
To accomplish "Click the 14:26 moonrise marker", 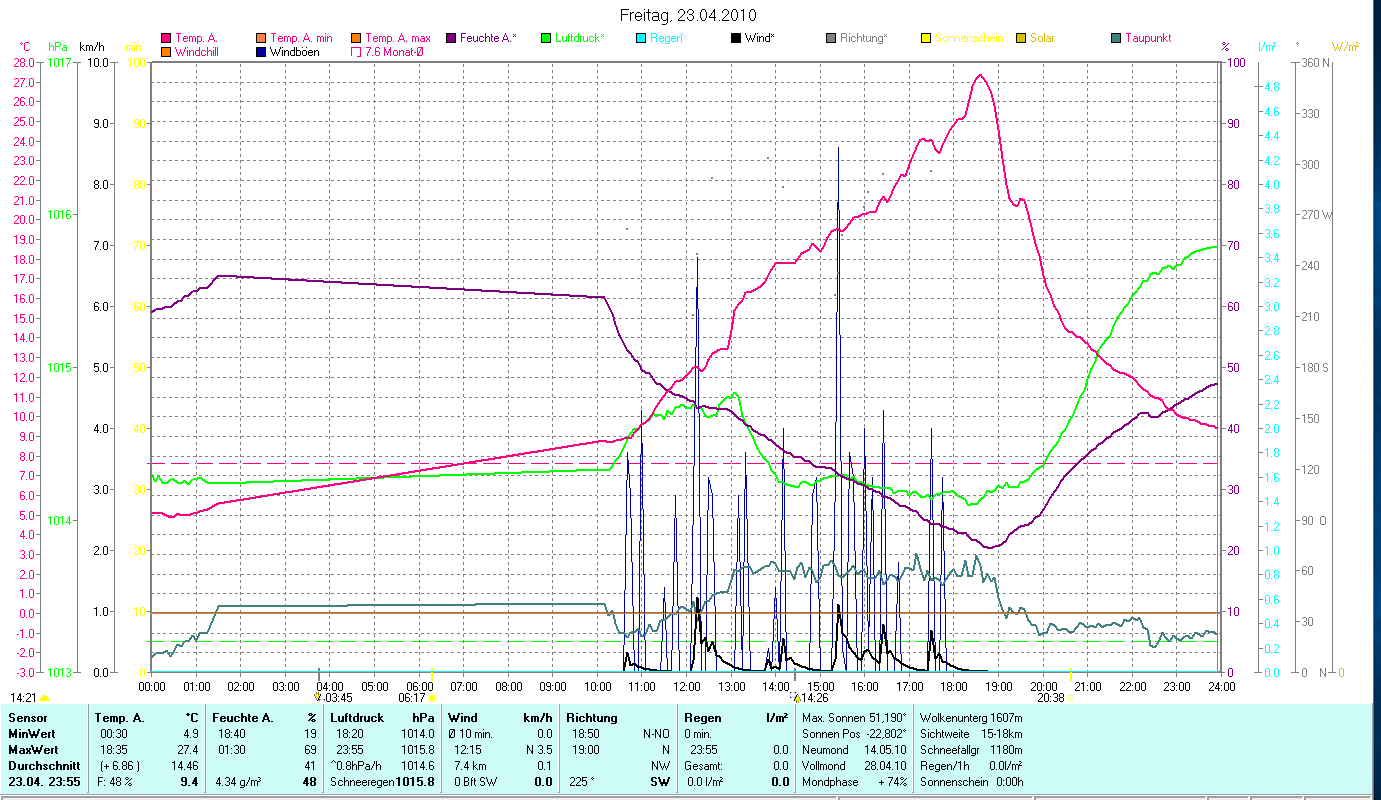I will [809, 697].
